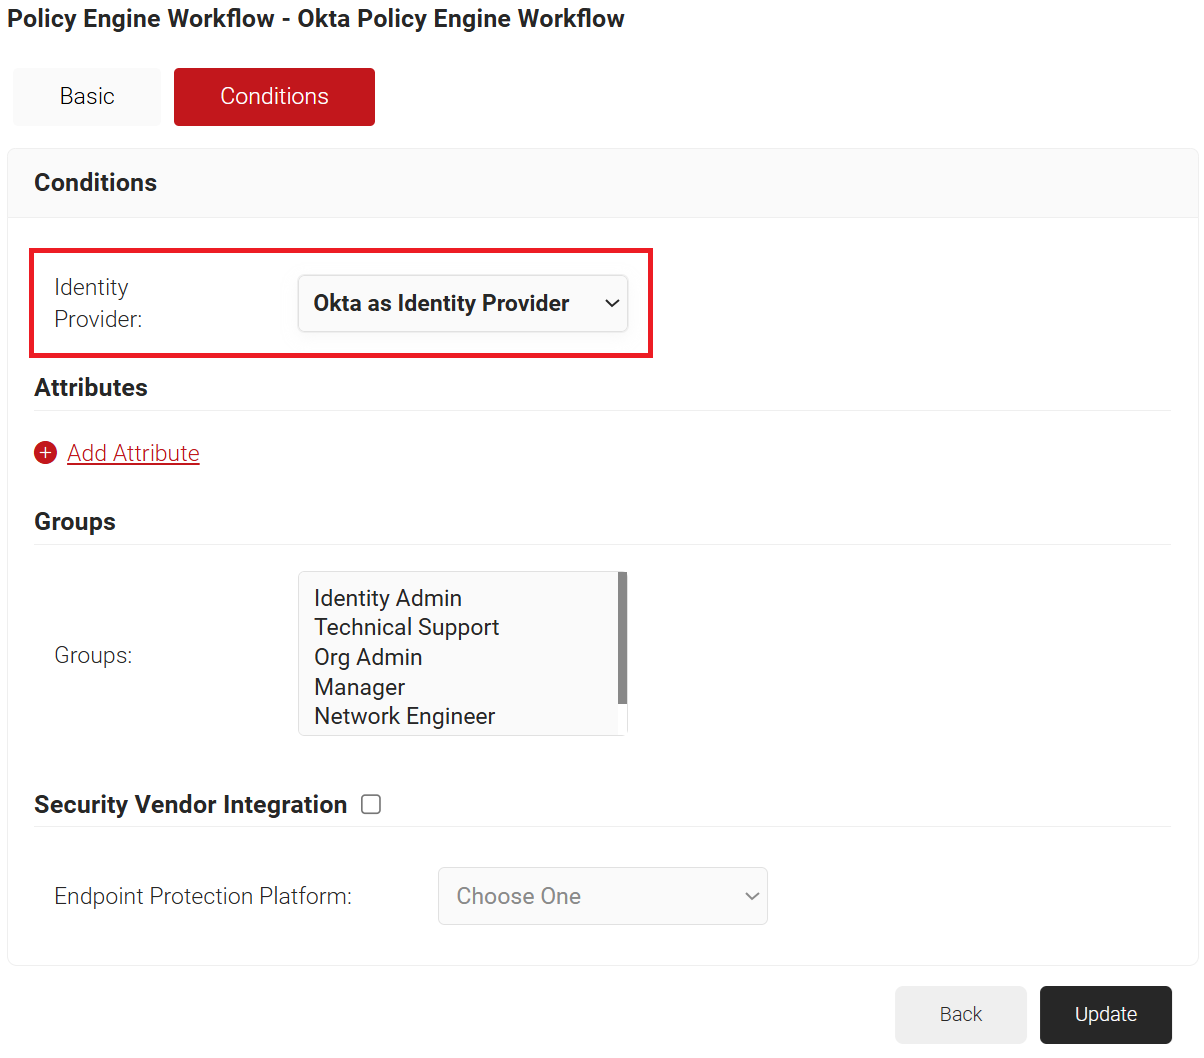The image size is (1204, 1058).
Task: Click the red plus Add Attribute icon
Action: coord(45,453)
